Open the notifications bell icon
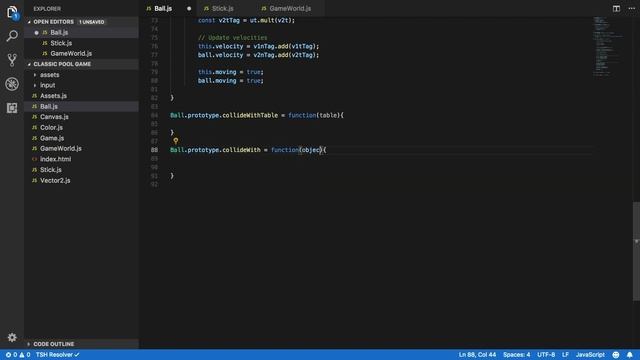640x360 pixels. tap(629, 355)
